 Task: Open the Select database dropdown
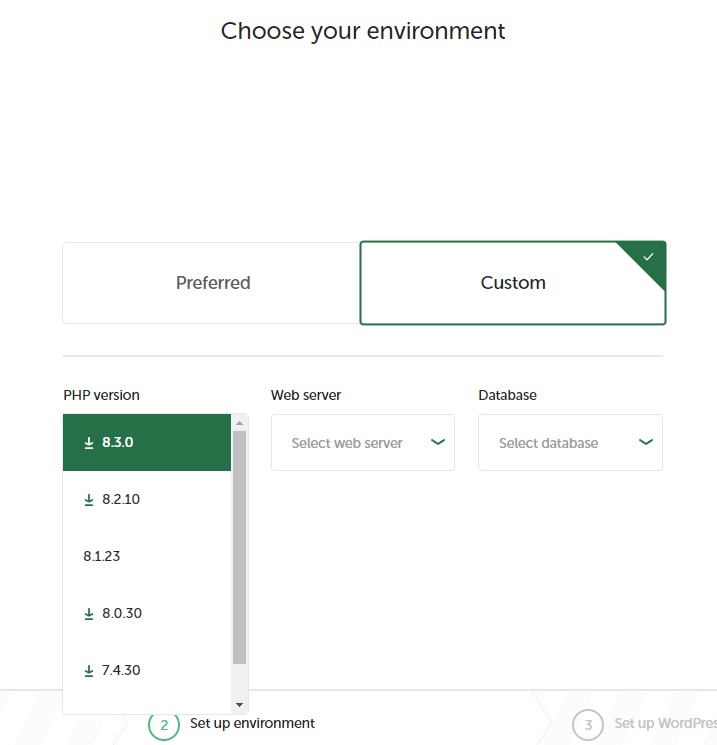tap(569, 443)
